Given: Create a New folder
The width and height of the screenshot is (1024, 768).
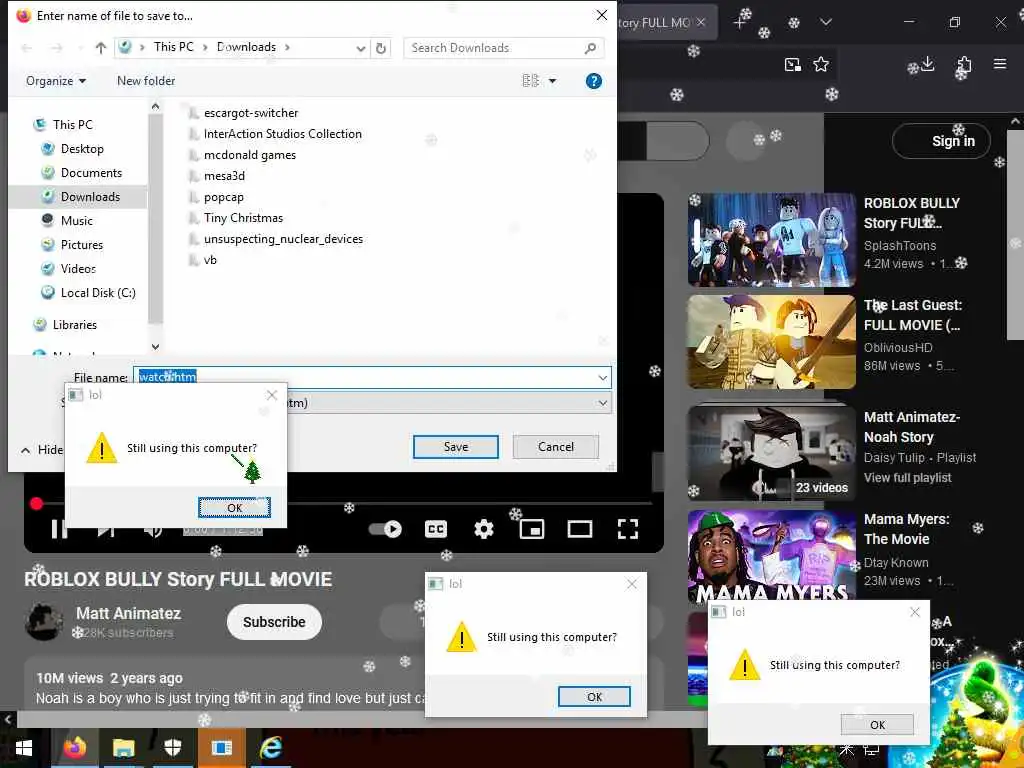Looking at the screenshot, I should click(146, 81).
